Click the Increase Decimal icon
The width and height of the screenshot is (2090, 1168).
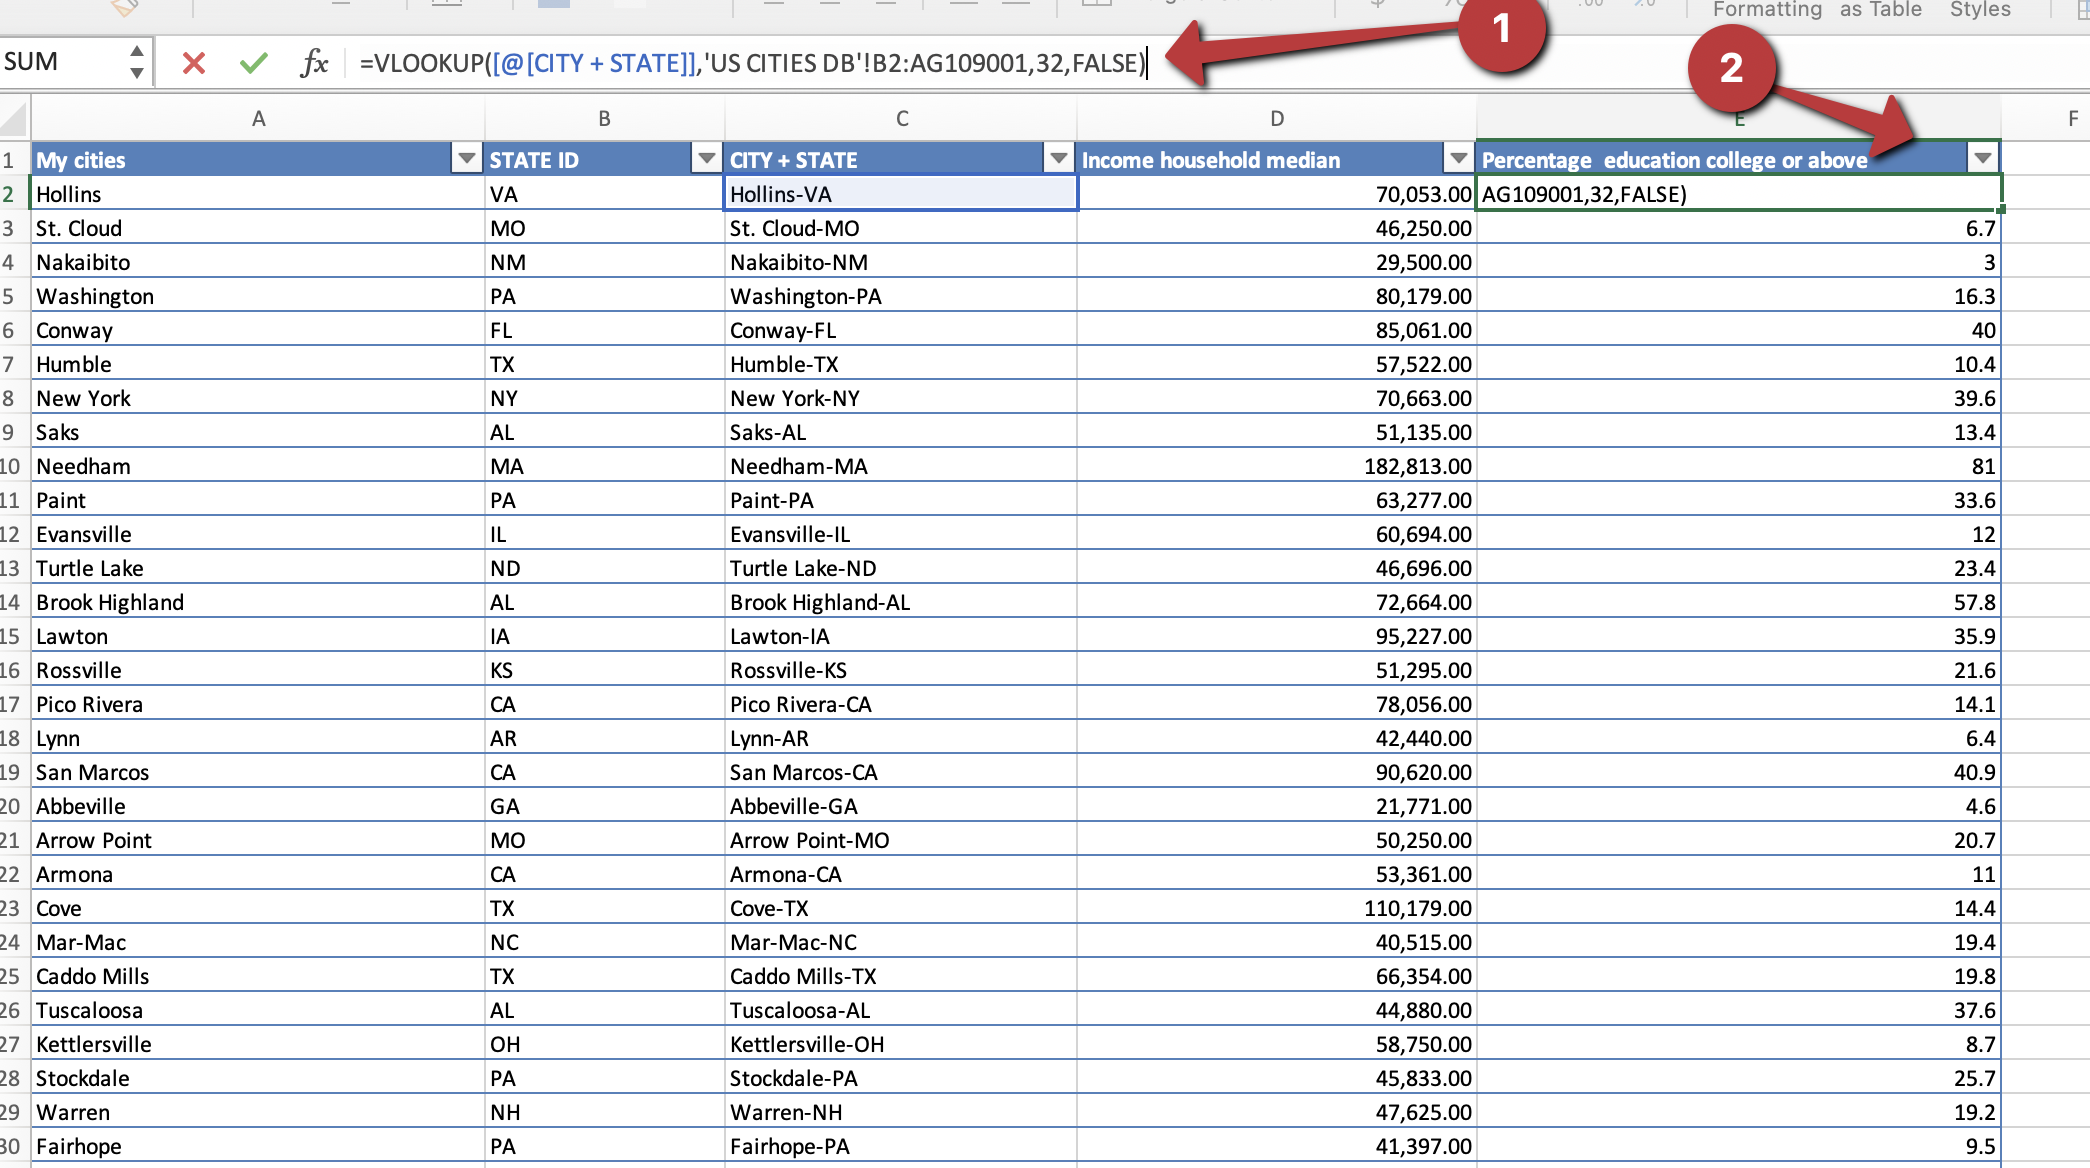(1590, 6)
